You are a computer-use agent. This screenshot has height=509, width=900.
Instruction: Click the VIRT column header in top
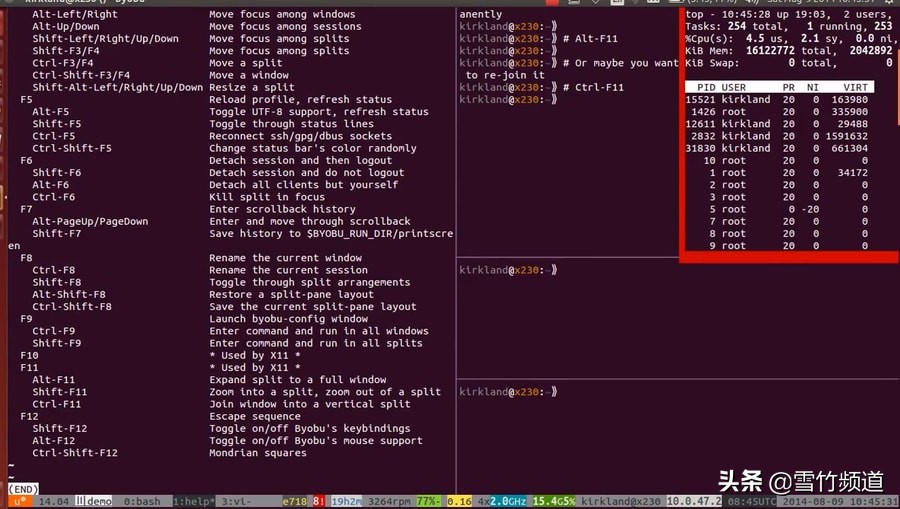click(x=856, y=87)
